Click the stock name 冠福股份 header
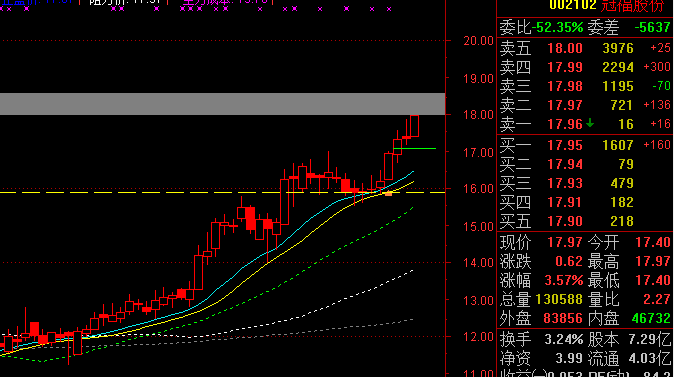 point(632,6)
